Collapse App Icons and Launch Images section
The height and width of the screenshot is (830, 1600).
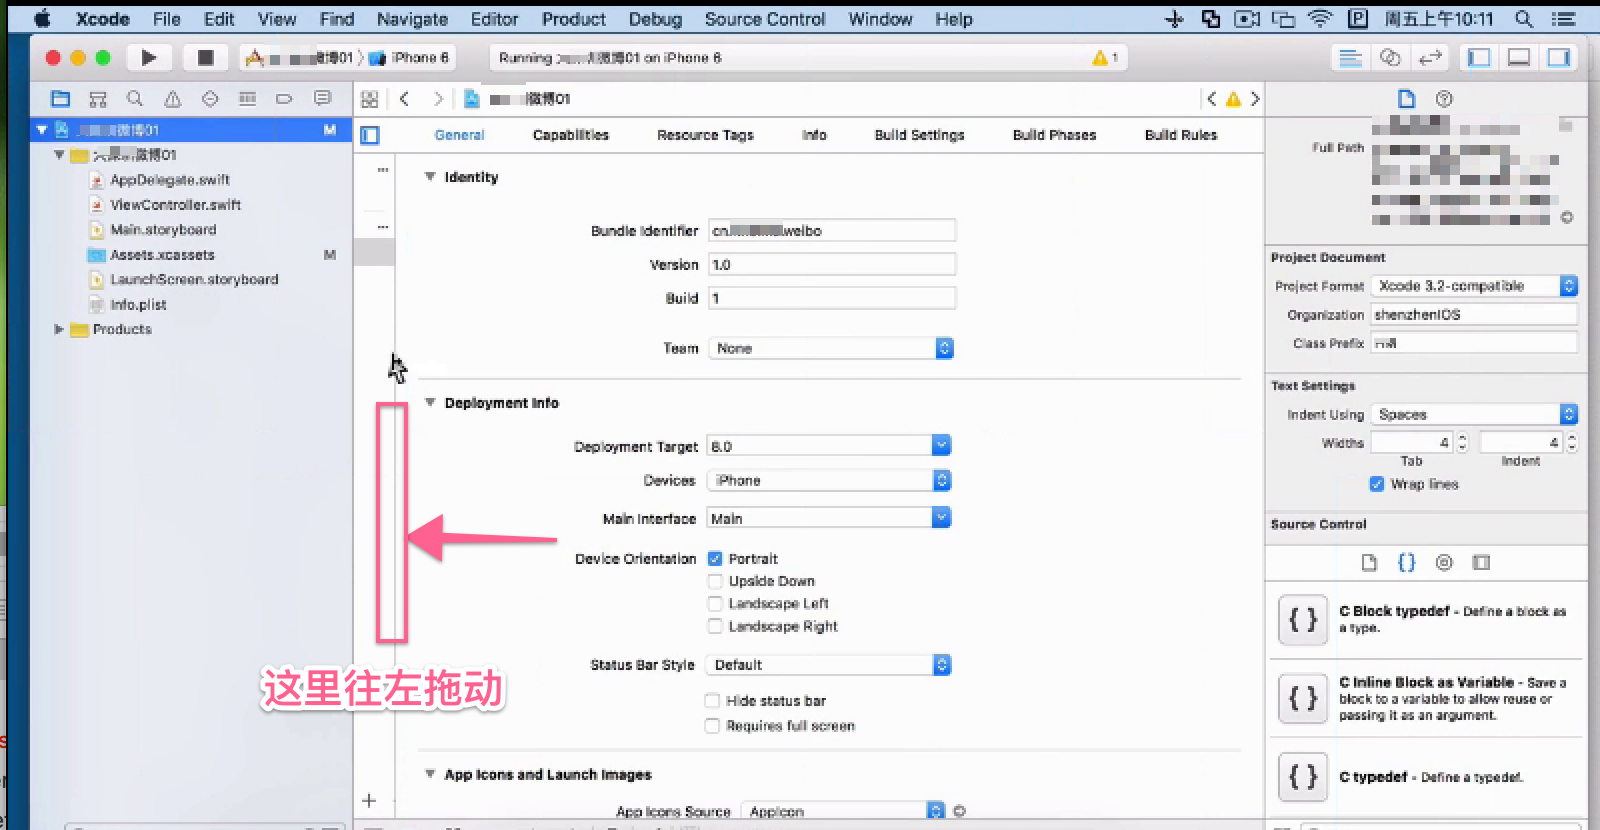(x=430, y=774)
